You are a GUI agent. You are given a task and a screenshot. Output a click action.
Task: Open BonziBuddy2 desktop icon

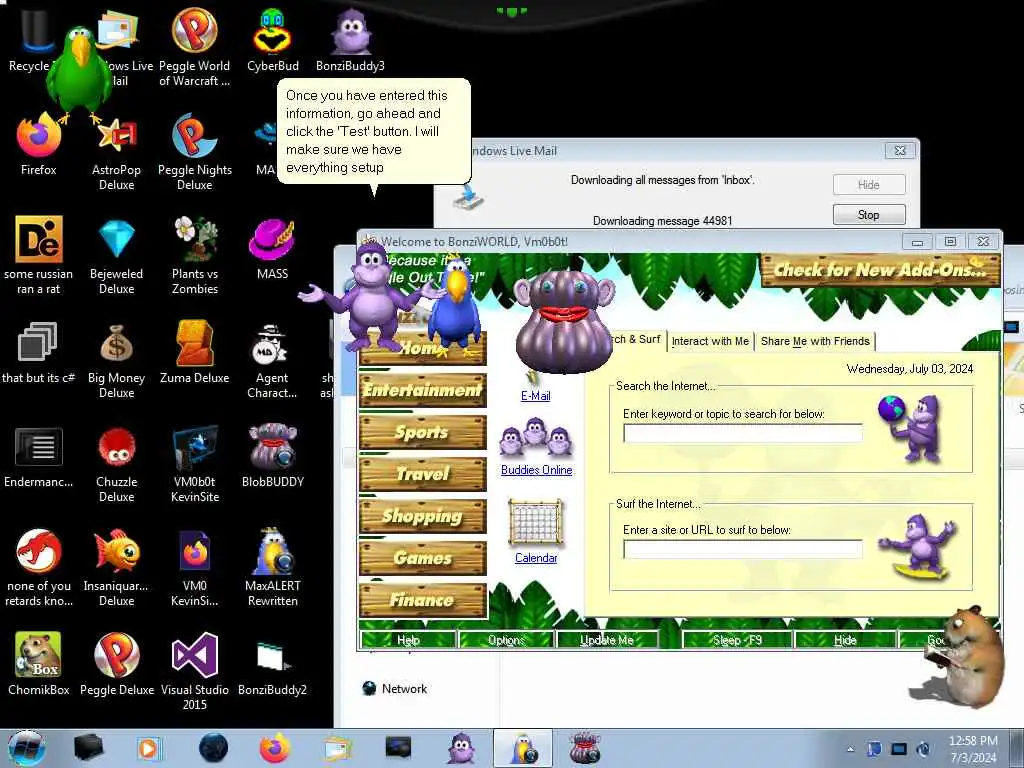click(272, 666)
